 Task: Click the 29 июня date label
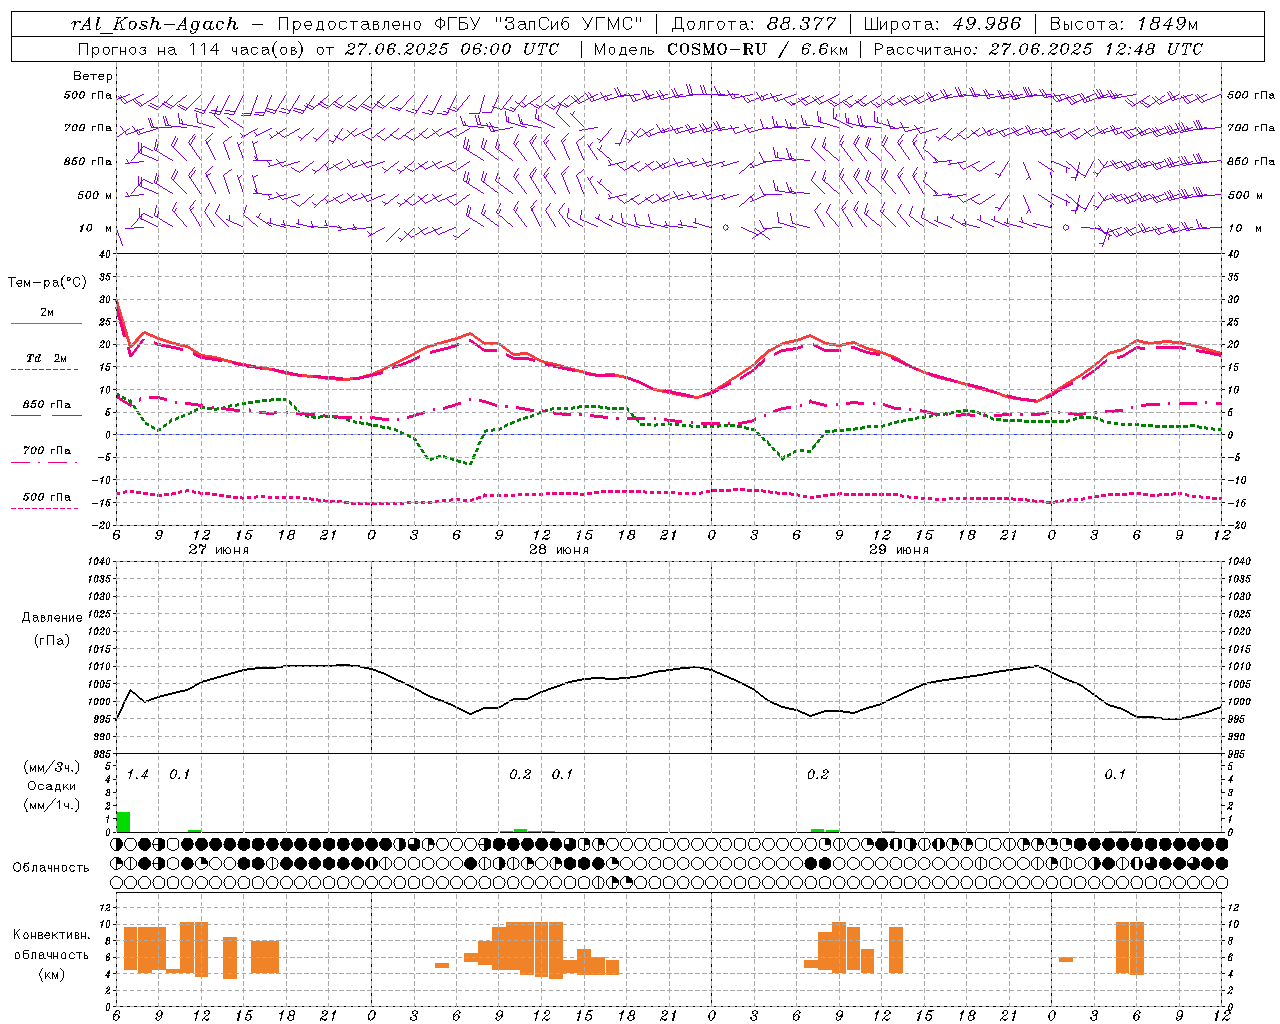(x=899, y=550)
